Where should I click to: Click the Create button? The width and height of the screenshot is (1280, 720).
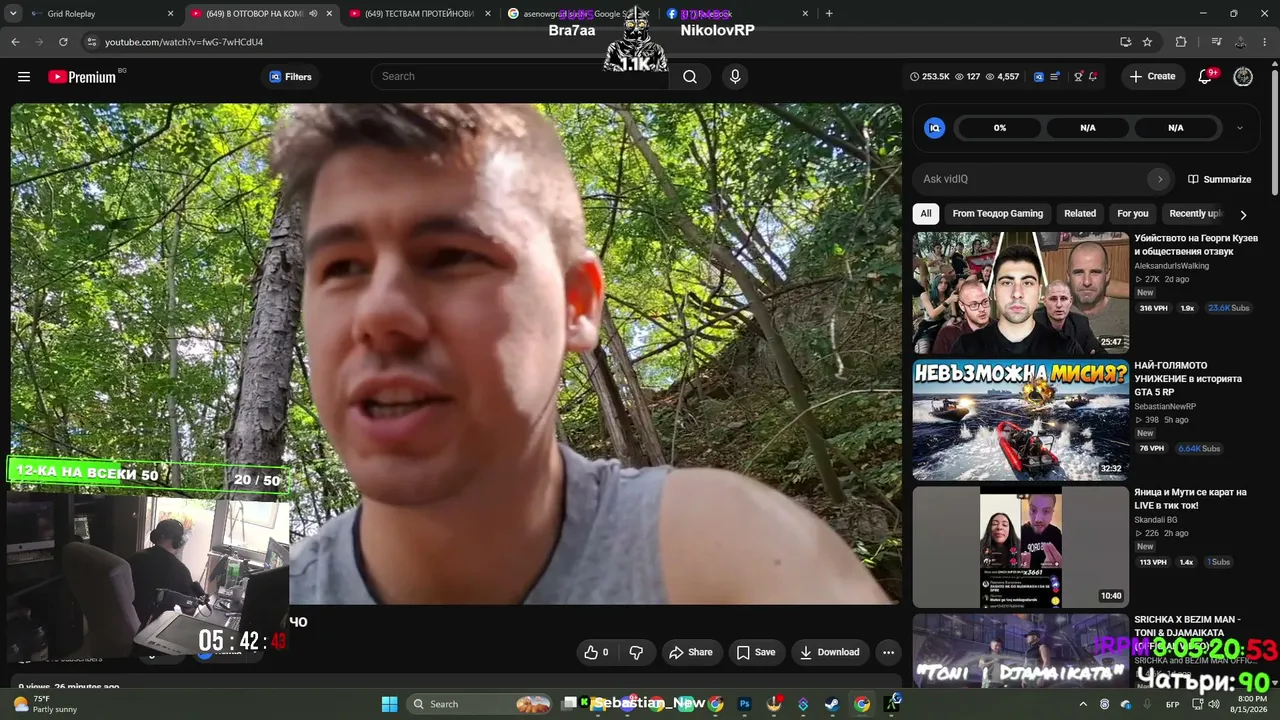(x=1153, y=77)
